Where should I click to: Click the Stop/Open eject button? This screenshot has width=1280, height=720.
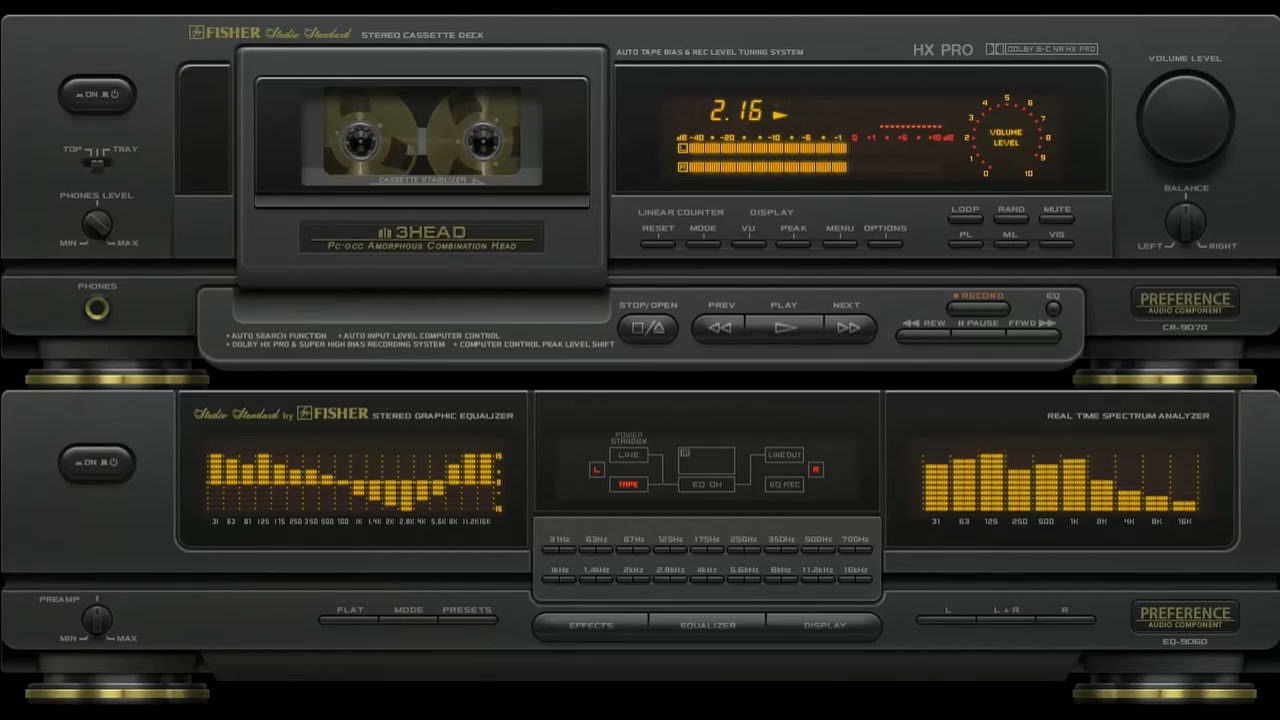tap(648, 327)
